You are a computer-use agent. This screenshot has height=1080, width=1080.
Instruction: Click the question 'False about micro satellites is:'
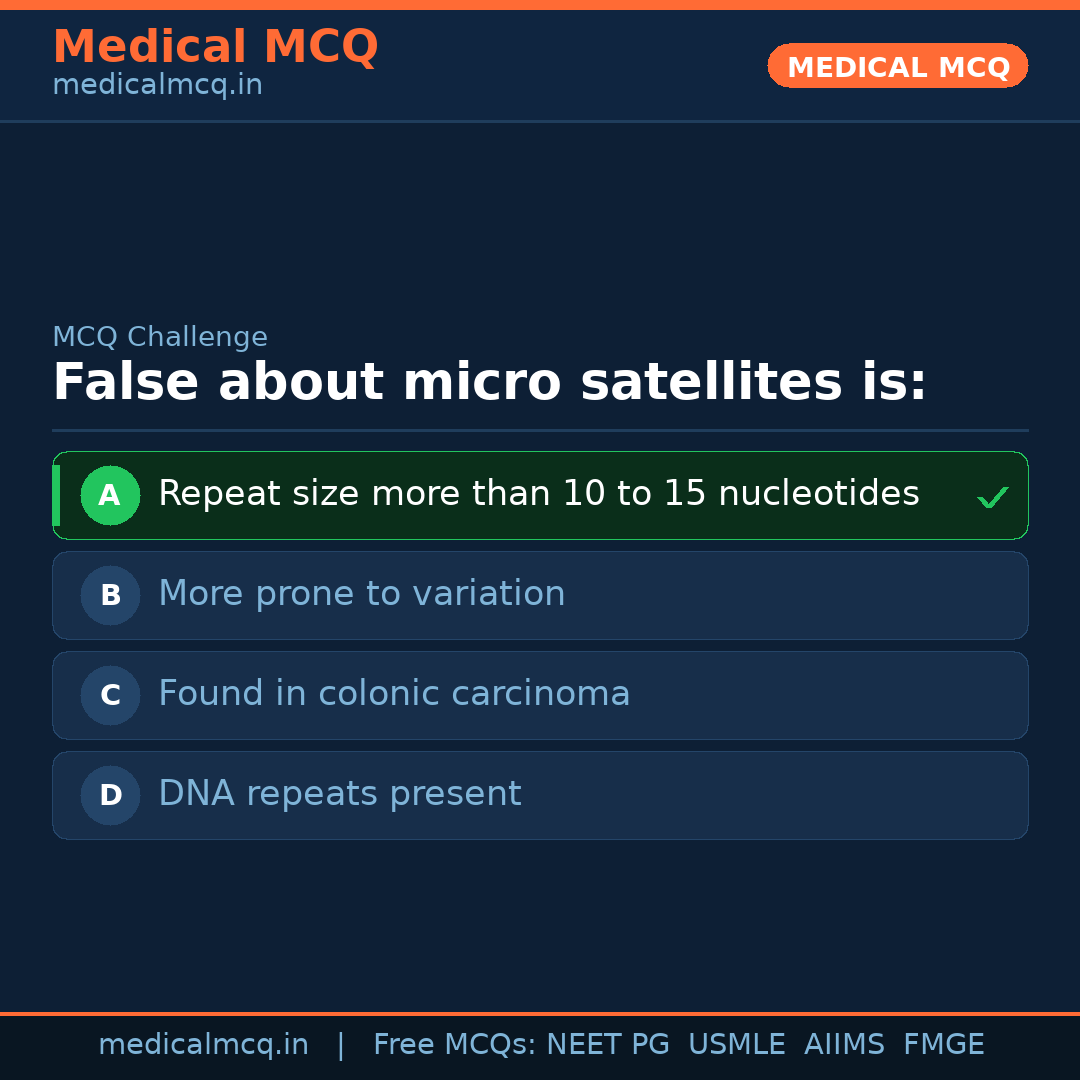pyautogui.click(x=489, y=383)
